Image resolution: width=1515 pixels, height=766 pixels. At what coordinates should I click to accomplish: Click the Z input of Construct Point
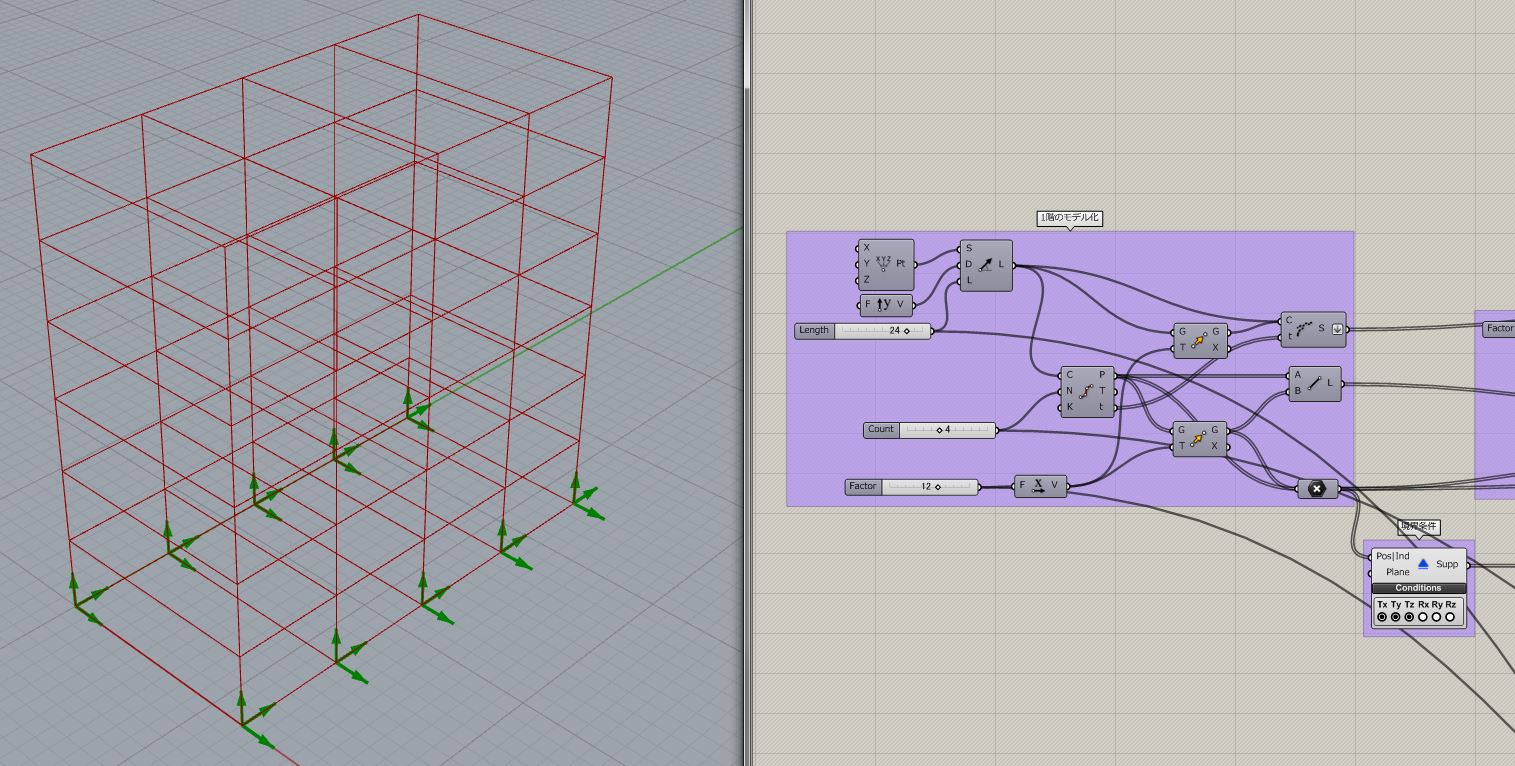click(866, 280)
